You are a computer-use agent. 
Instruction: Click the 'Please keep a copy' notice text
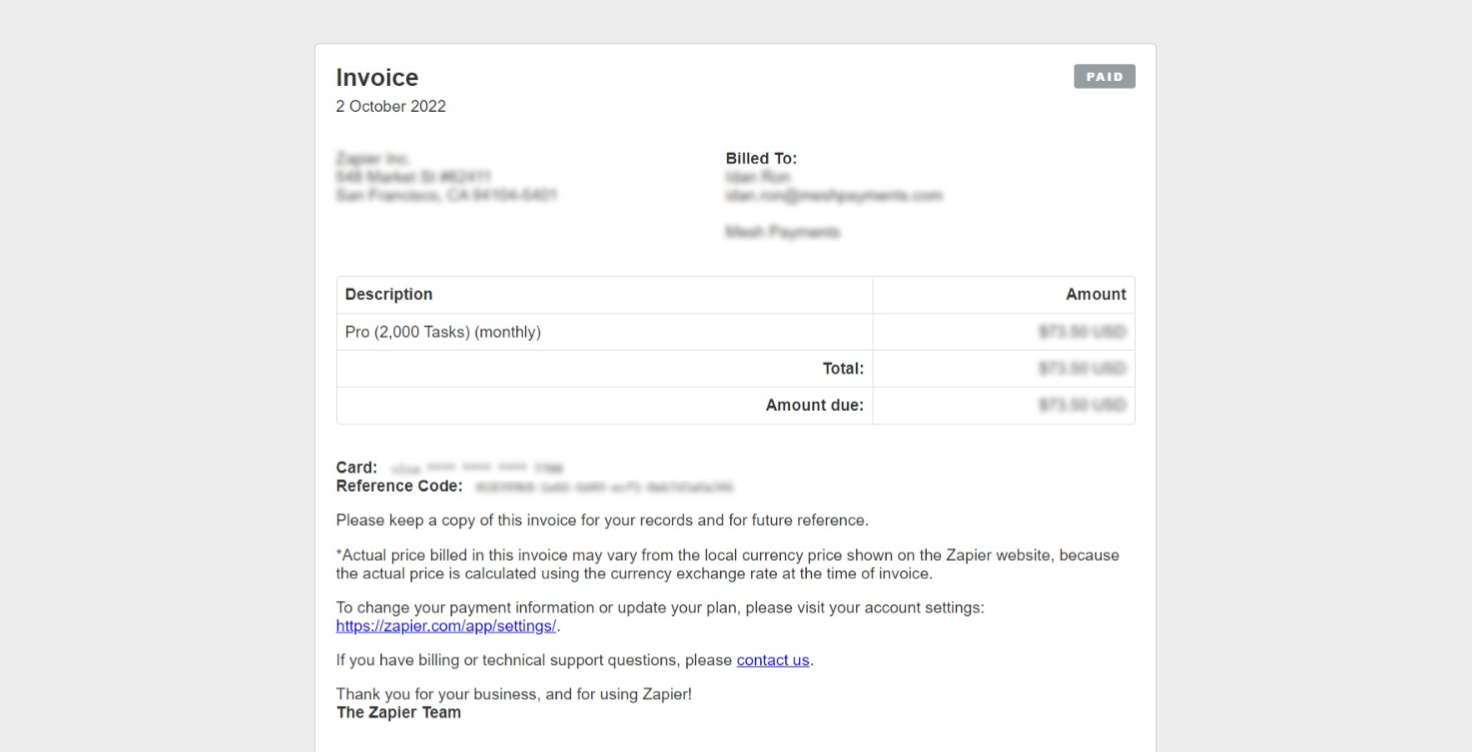point(602,520)
